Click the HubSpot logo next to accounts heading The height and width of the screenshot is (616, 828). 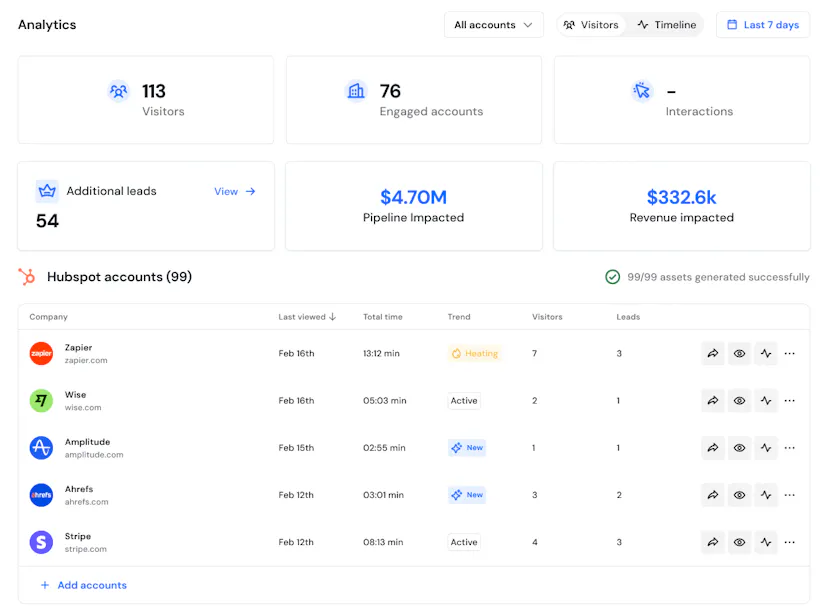(28, 277)
